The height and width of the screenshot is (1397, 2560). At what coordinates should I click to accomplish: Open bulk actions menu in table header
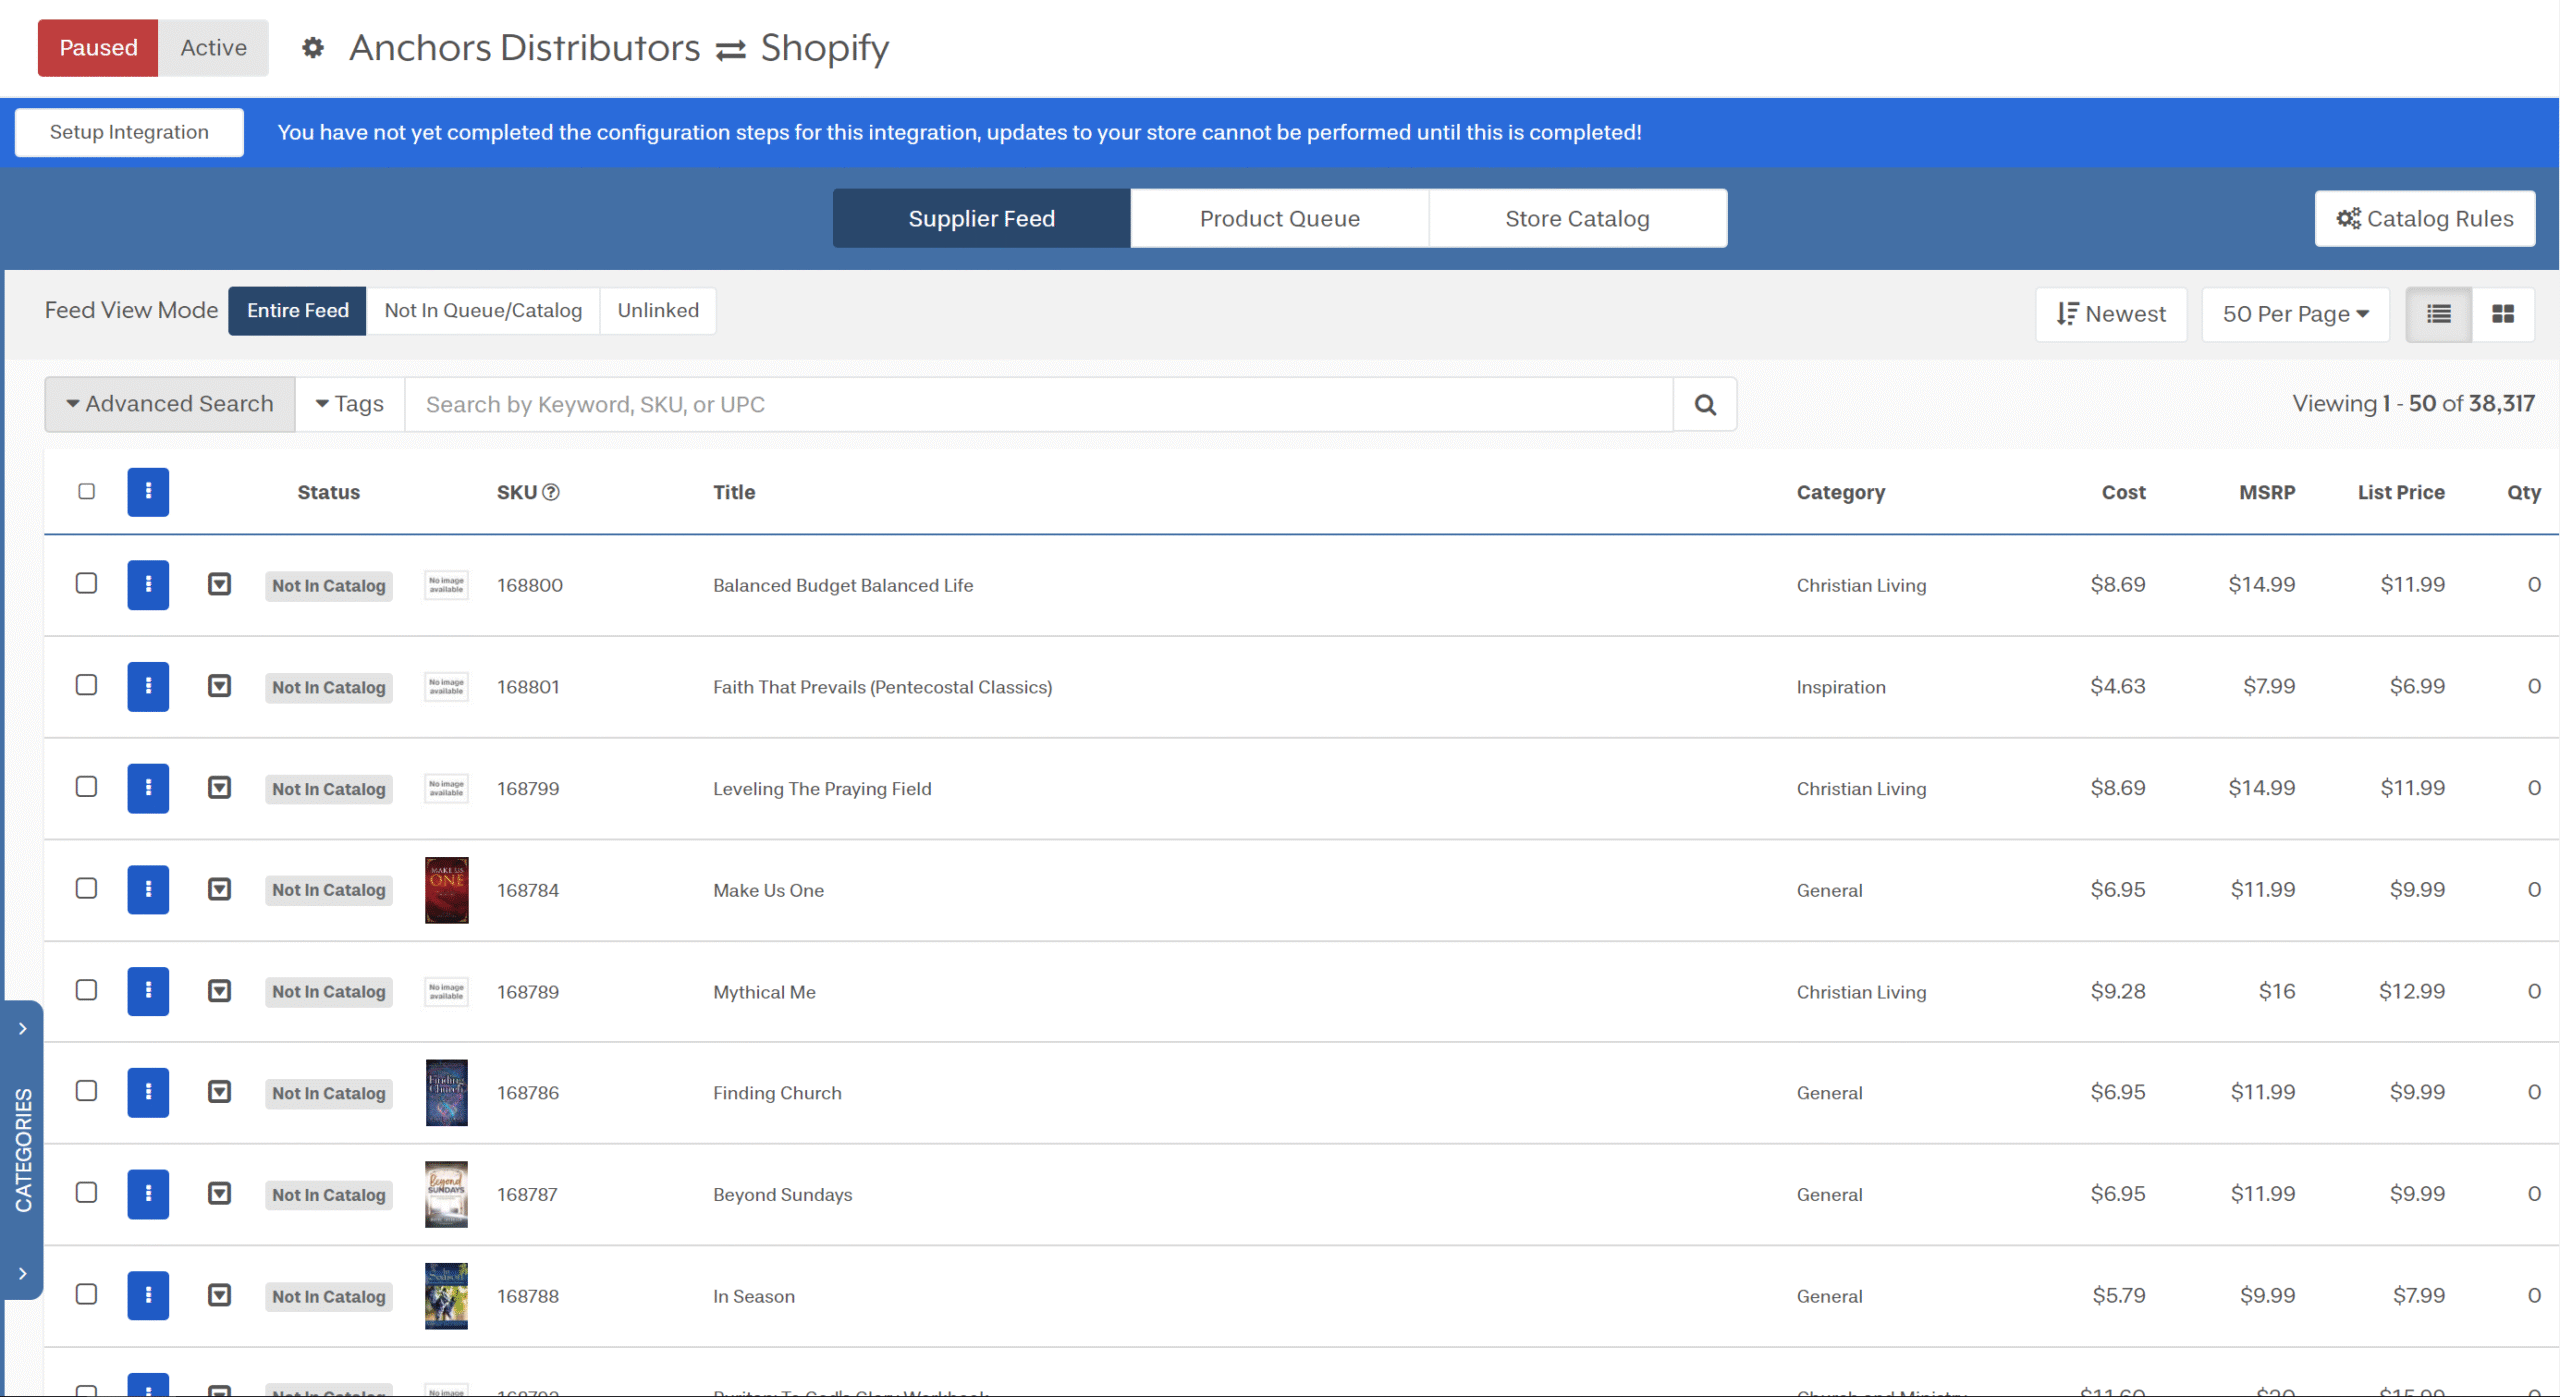point(148,491)
